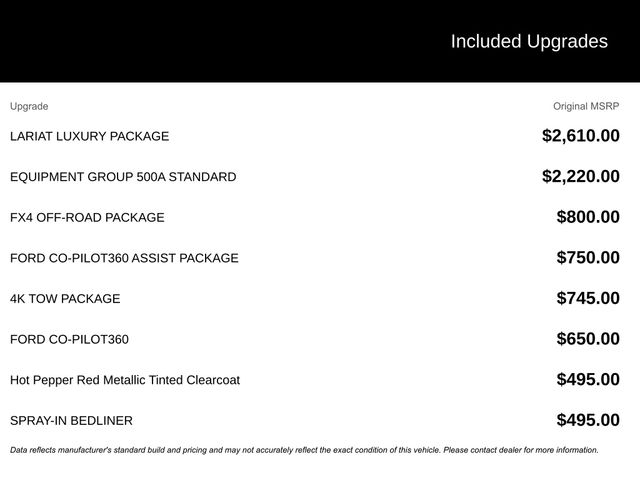640x480 pixels.
Task: Select EQUIPMENT GROUP 500A STANDARD text
Action: (123, 177)
